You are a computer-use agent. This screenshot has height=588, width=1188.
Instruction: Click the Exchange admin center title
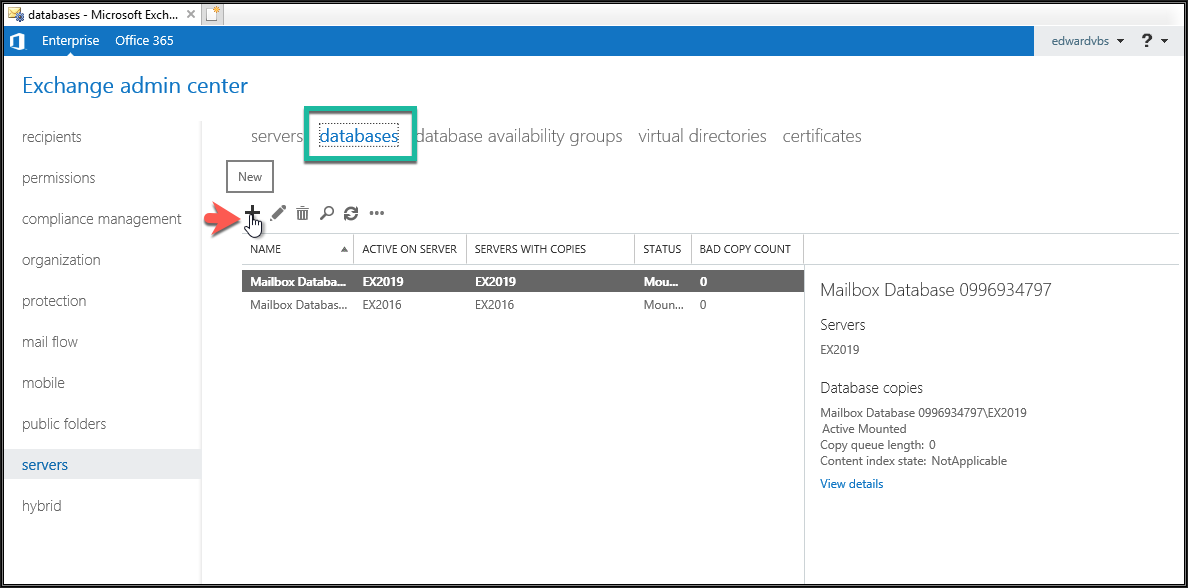135,86
